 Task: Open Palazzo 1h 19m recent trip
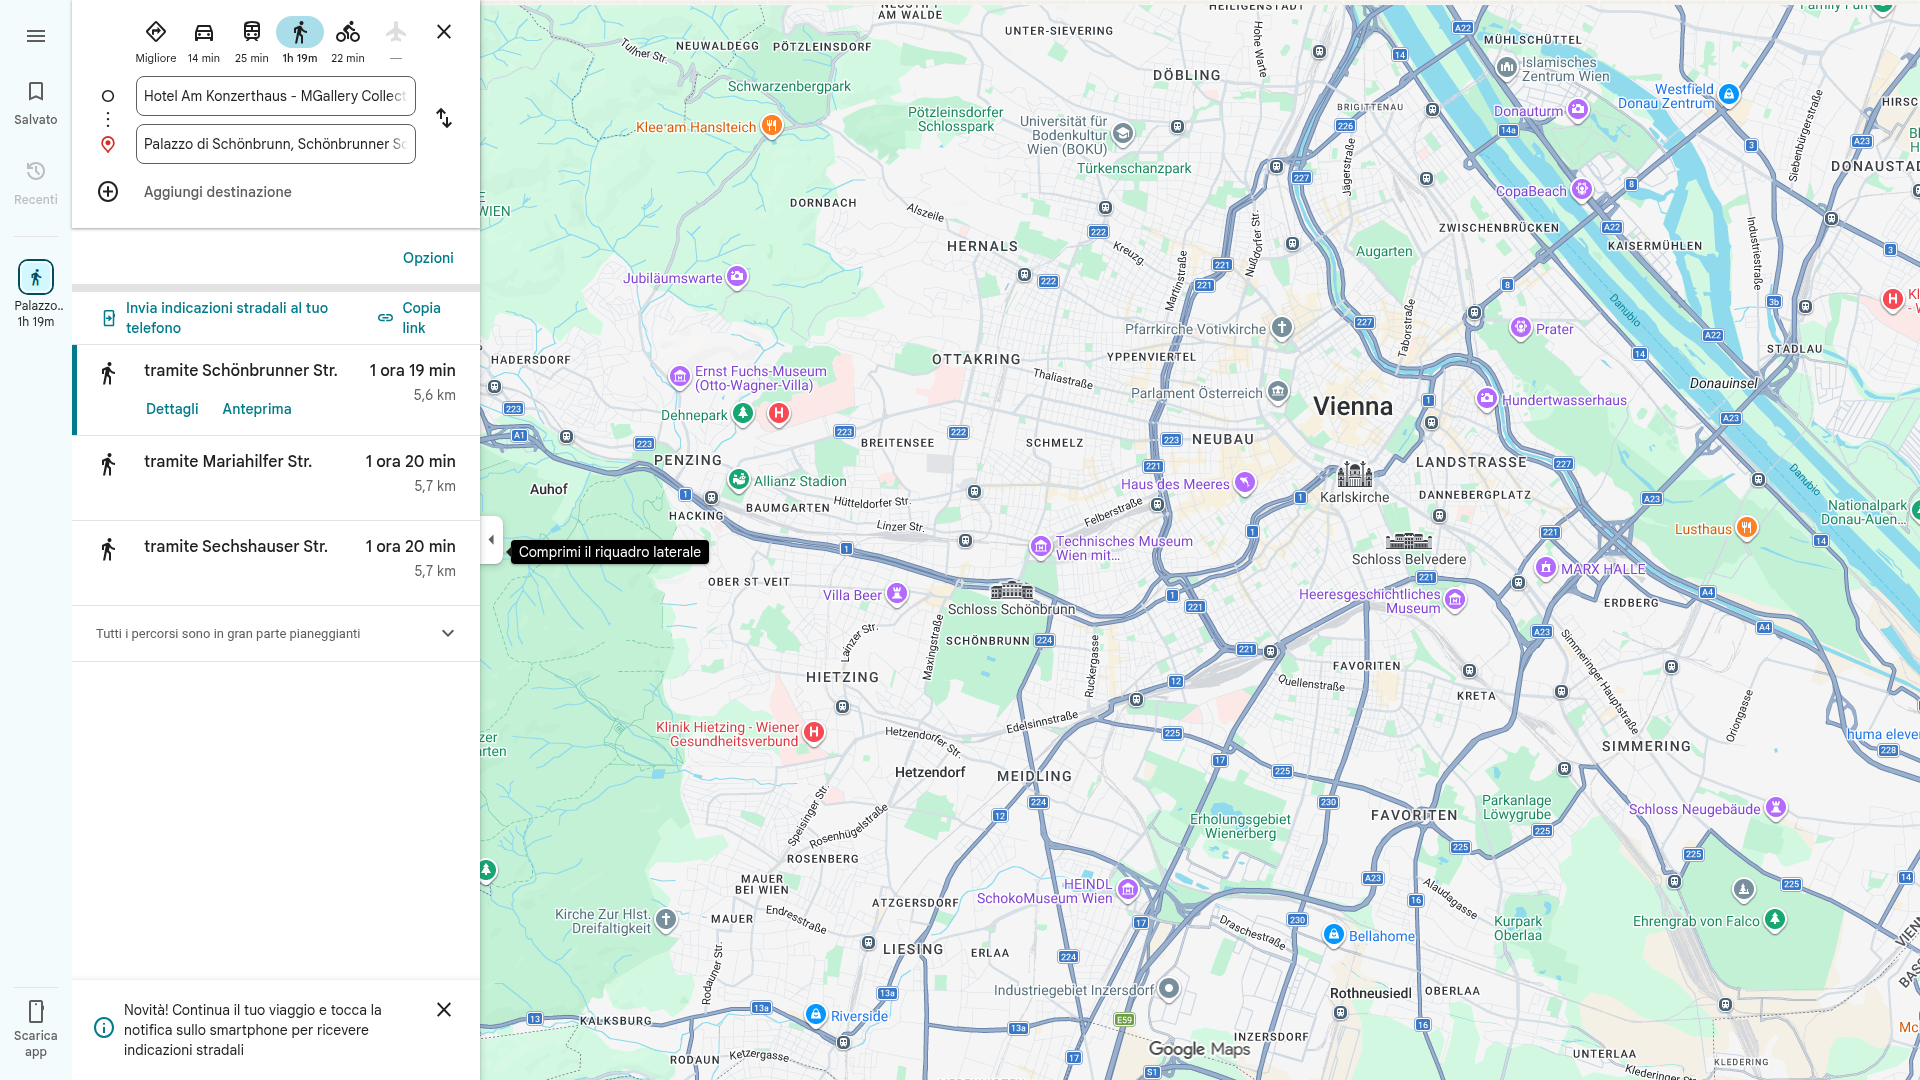pyautogui.click(x=36, y=294)
